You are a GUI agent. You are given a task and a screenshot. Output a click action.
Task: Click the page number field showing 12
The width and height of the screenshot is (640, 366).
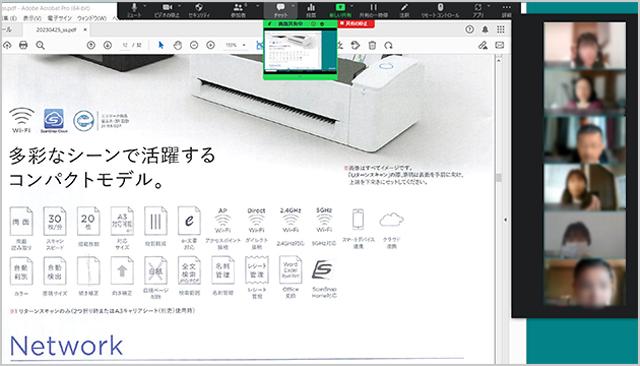pyautogui.click(x=125, y=45)
